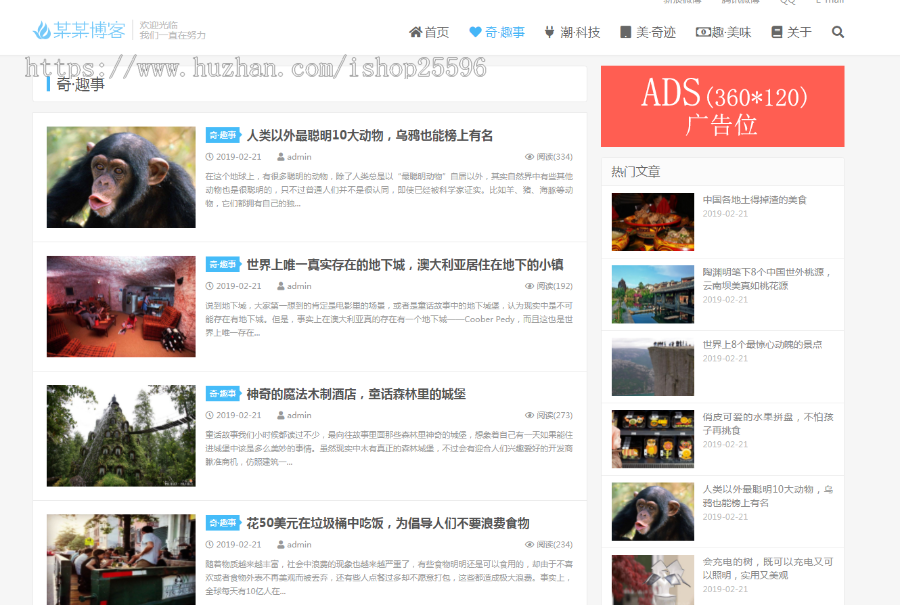Click the food dishes thumbnail in 热门文章

[x=653, y=222]
